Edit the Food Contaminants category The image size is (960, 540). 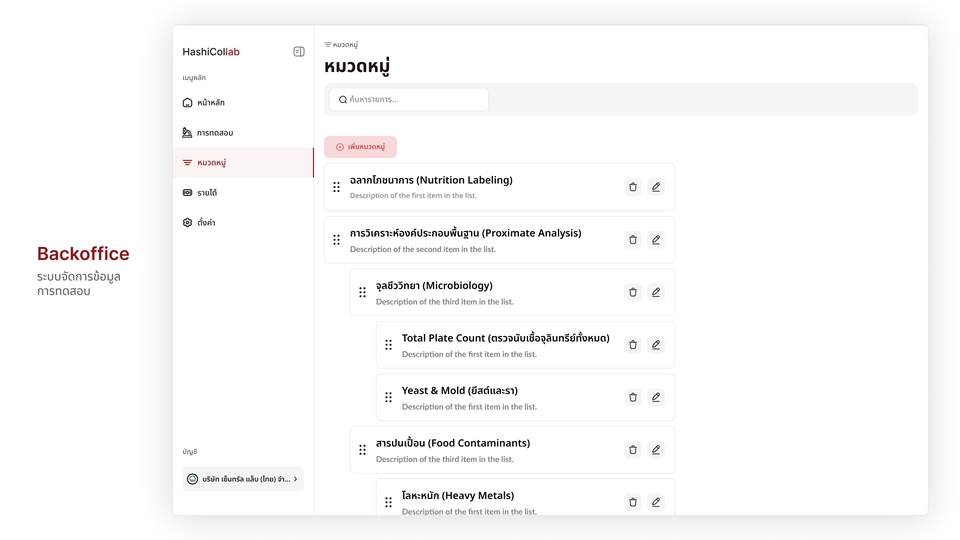pyautogui.click(x=656, y=450)
